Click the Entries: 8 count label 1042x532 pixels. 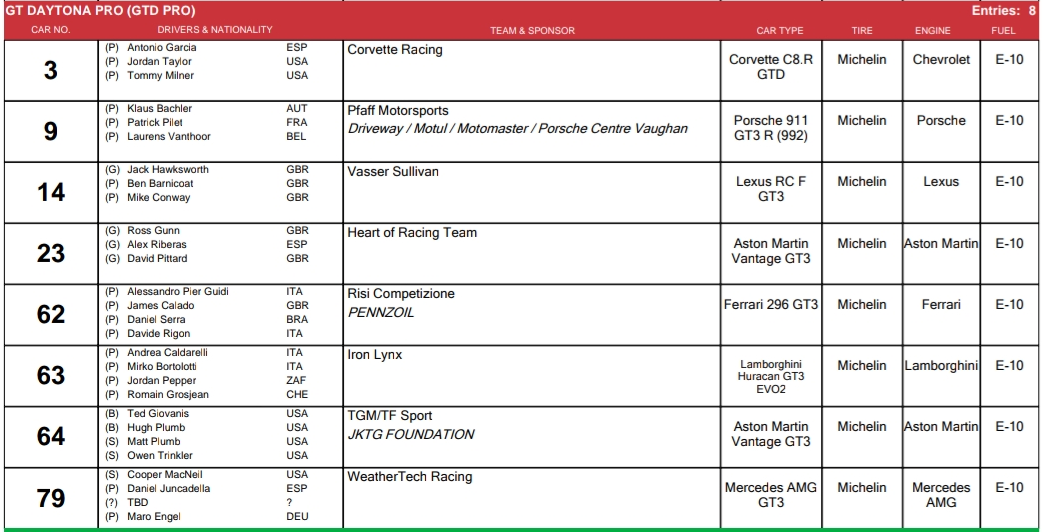tap(1003, 11)
